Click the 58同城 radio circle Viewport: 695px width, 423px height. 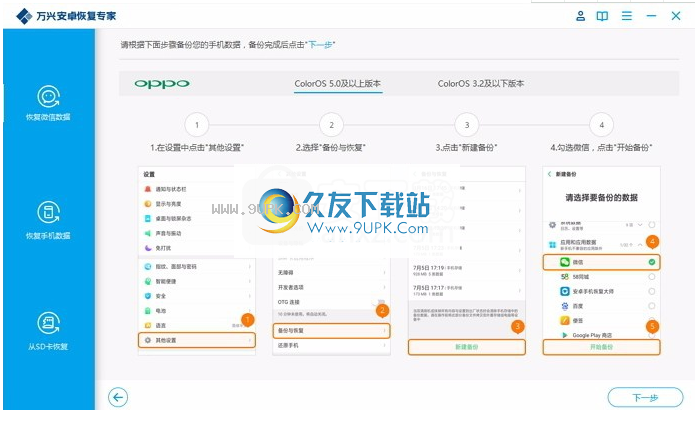coord(652,277)
